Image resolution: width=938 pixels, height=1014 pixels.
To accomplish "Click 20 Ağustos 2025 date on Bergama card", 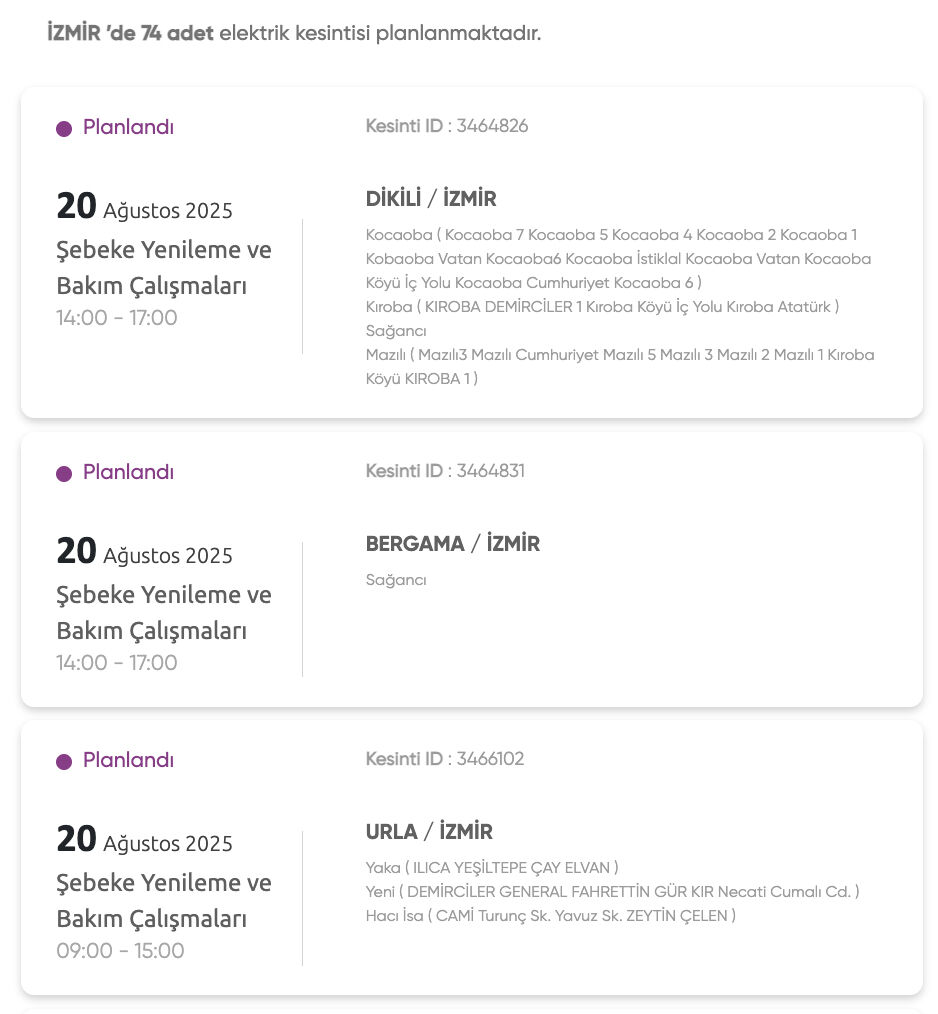I will coord(145,553).
